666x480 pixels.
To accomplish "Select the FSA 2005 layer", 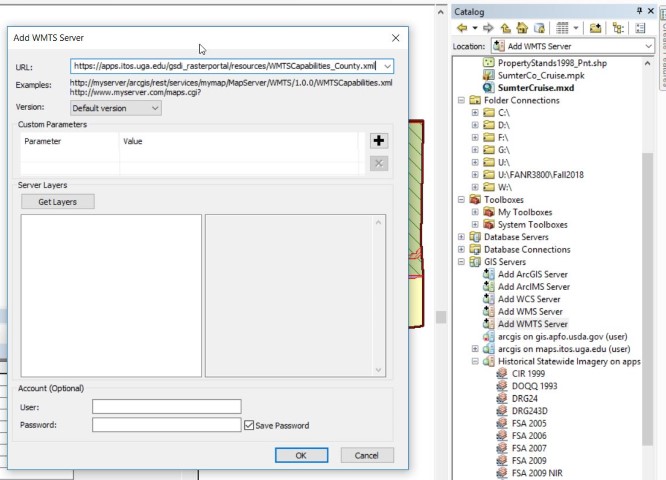I will click(x=529, y=423).
